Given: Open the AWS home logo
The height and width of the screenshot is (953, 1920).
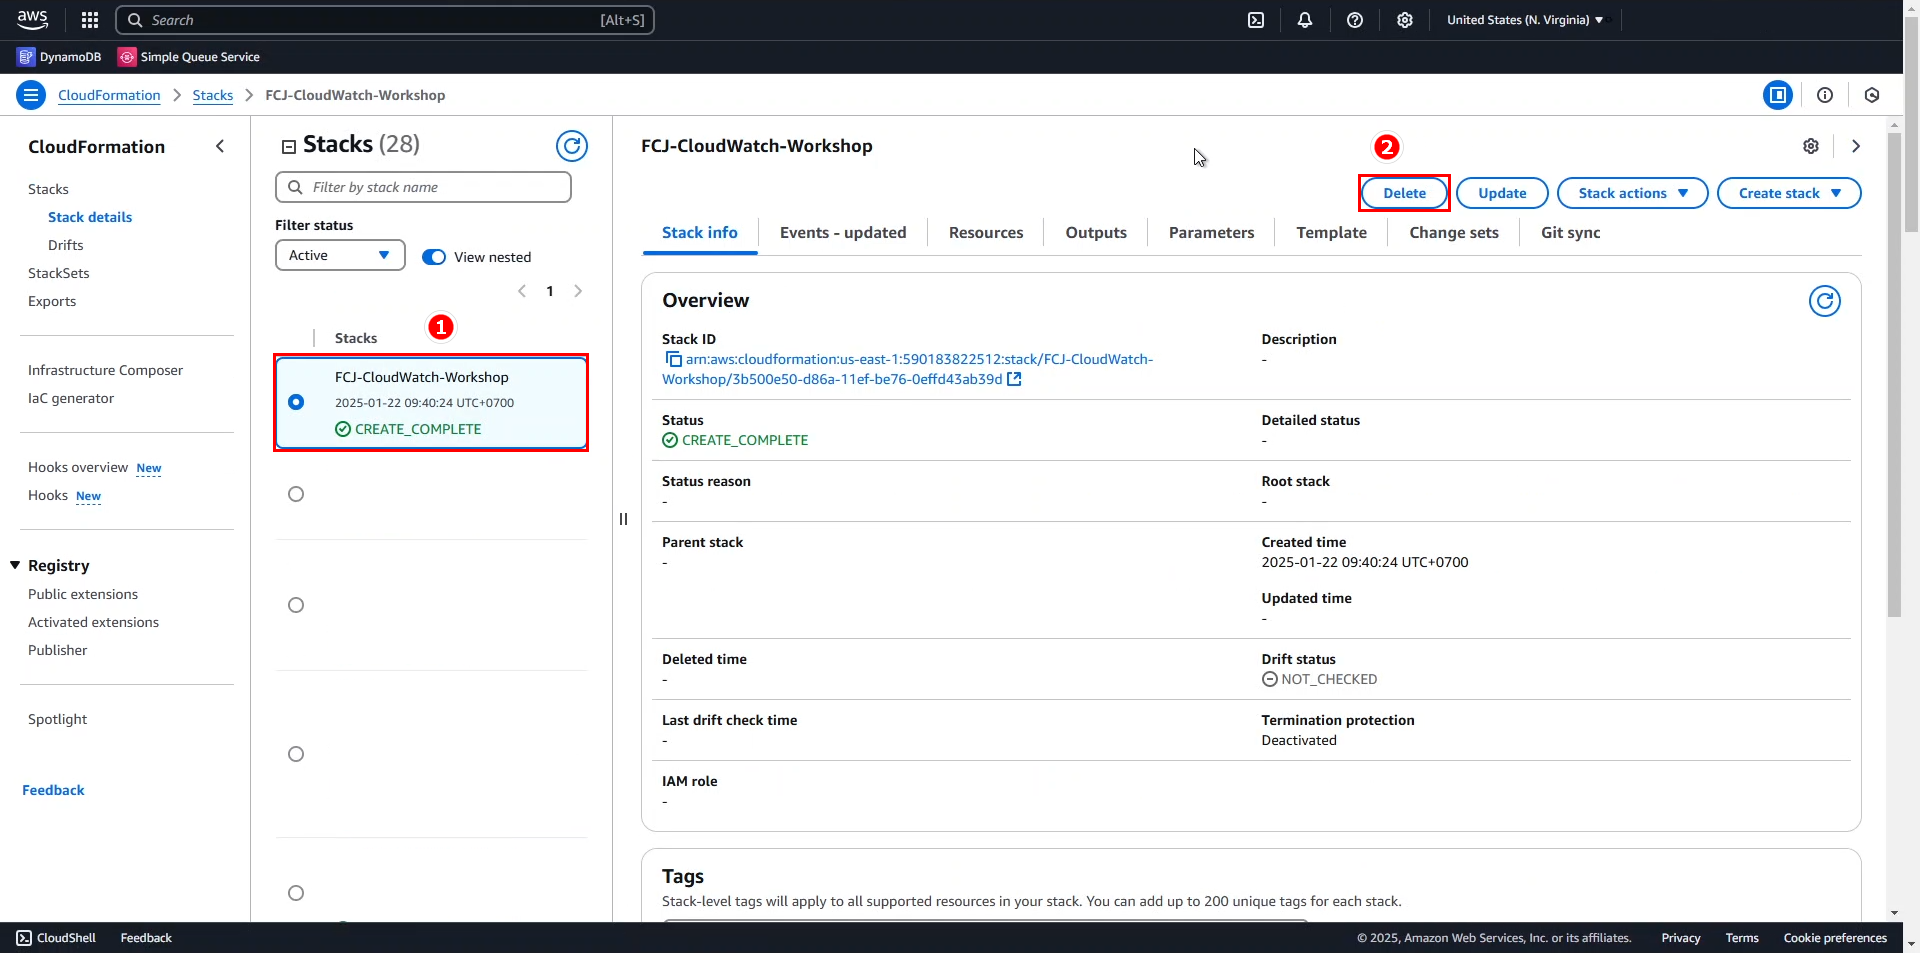Looking at the screenshot, I should coord(32,19).
